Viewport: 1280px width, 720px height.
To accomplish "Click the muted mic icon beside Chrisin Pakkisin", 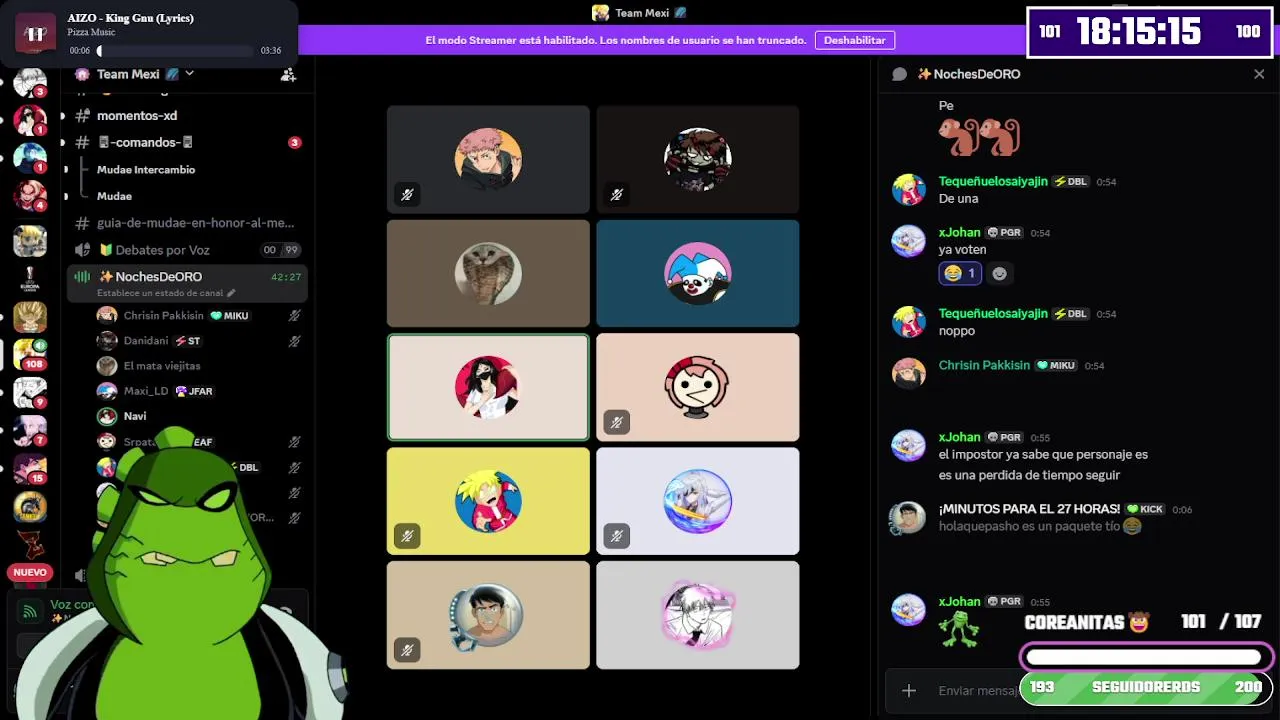I will click(x=295, y=315).
